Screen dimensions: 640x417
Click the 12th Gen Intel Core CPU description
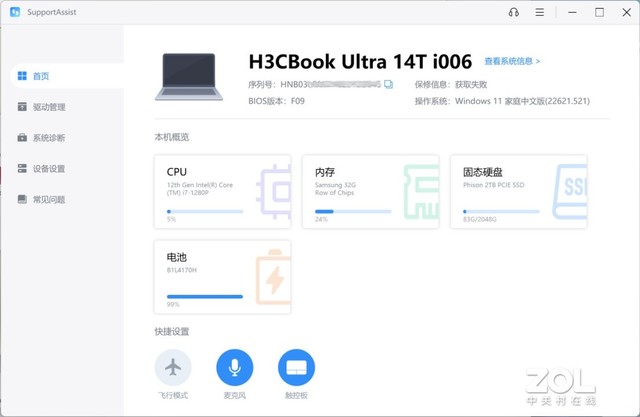[x=200, y=189]
